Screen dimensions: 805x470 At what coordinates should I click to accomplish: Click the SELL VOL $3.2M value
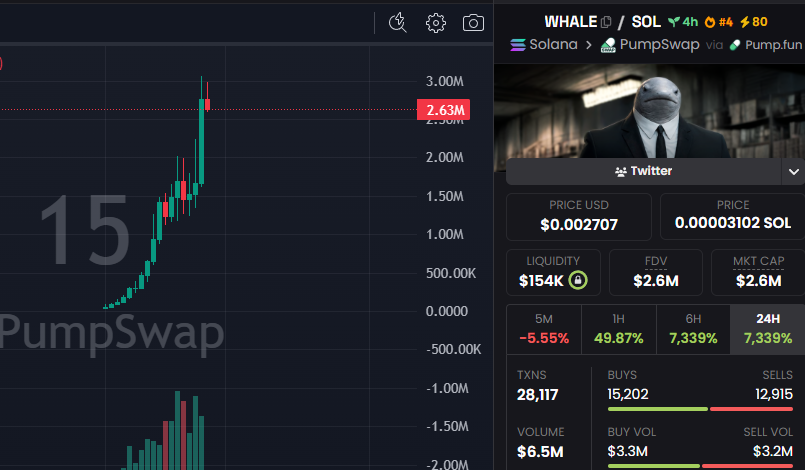(773, 451)
